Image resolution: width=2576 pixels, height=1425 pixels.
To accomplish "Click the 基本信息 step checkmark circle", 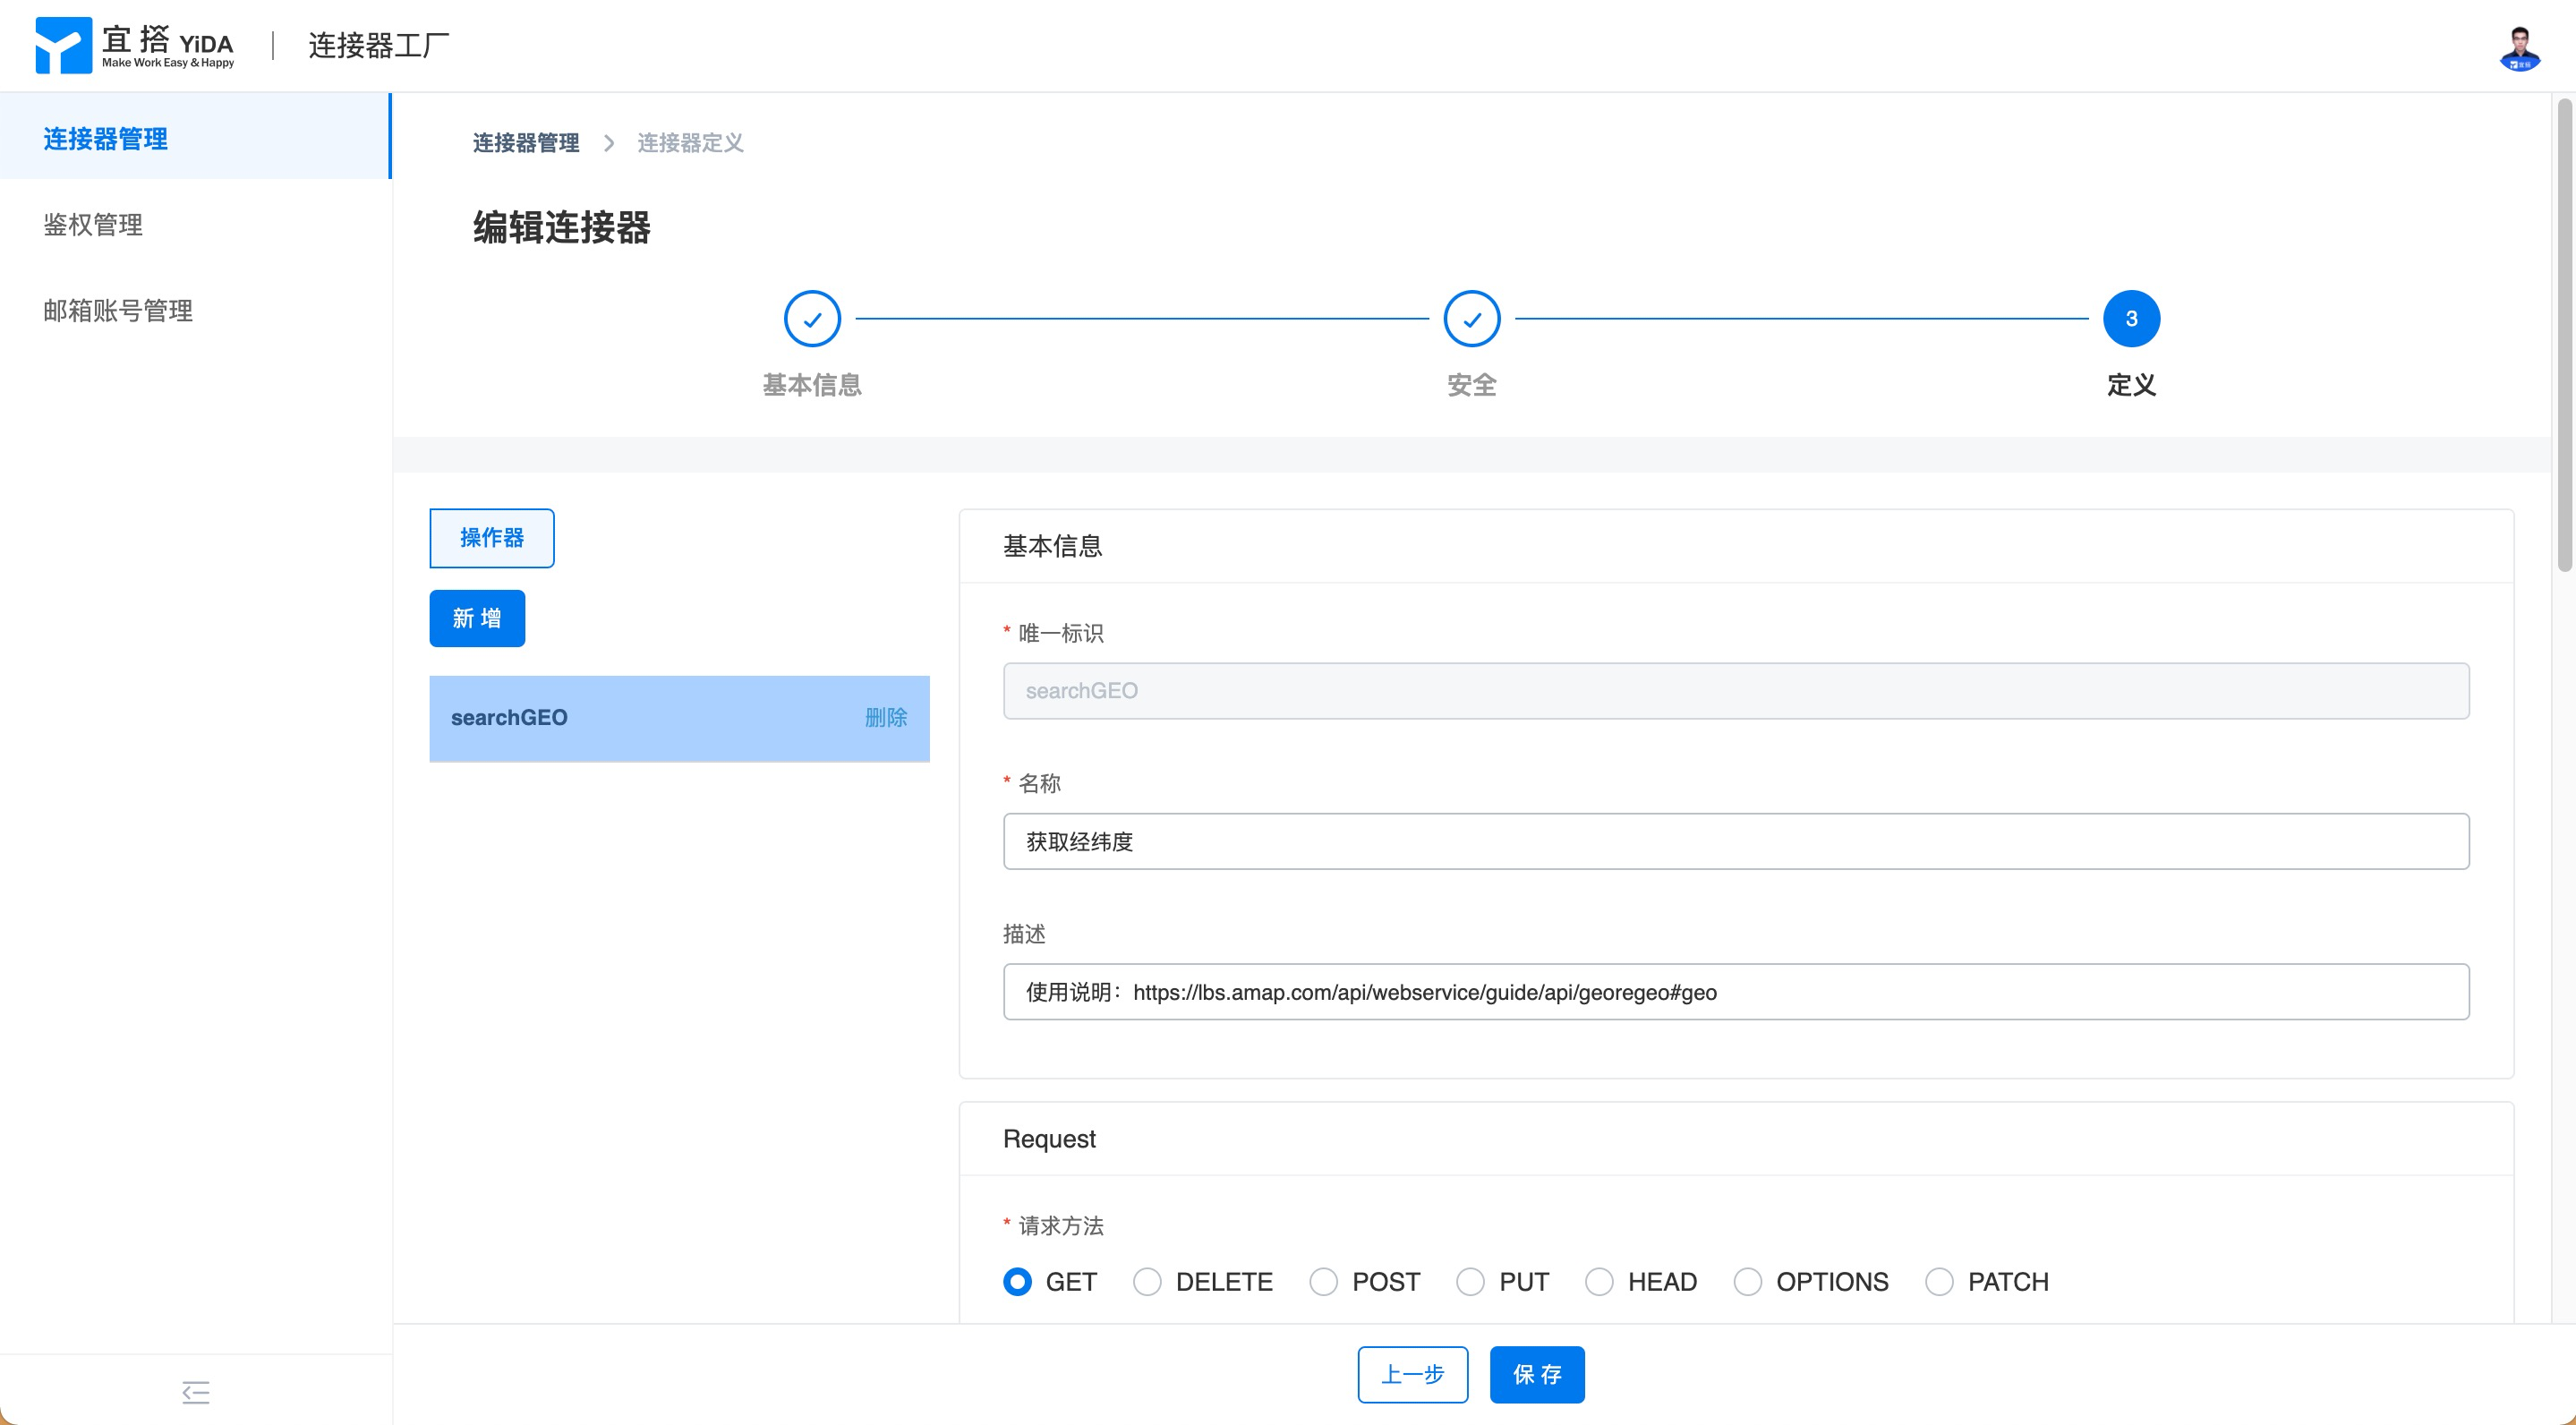I will click(812, 319).
